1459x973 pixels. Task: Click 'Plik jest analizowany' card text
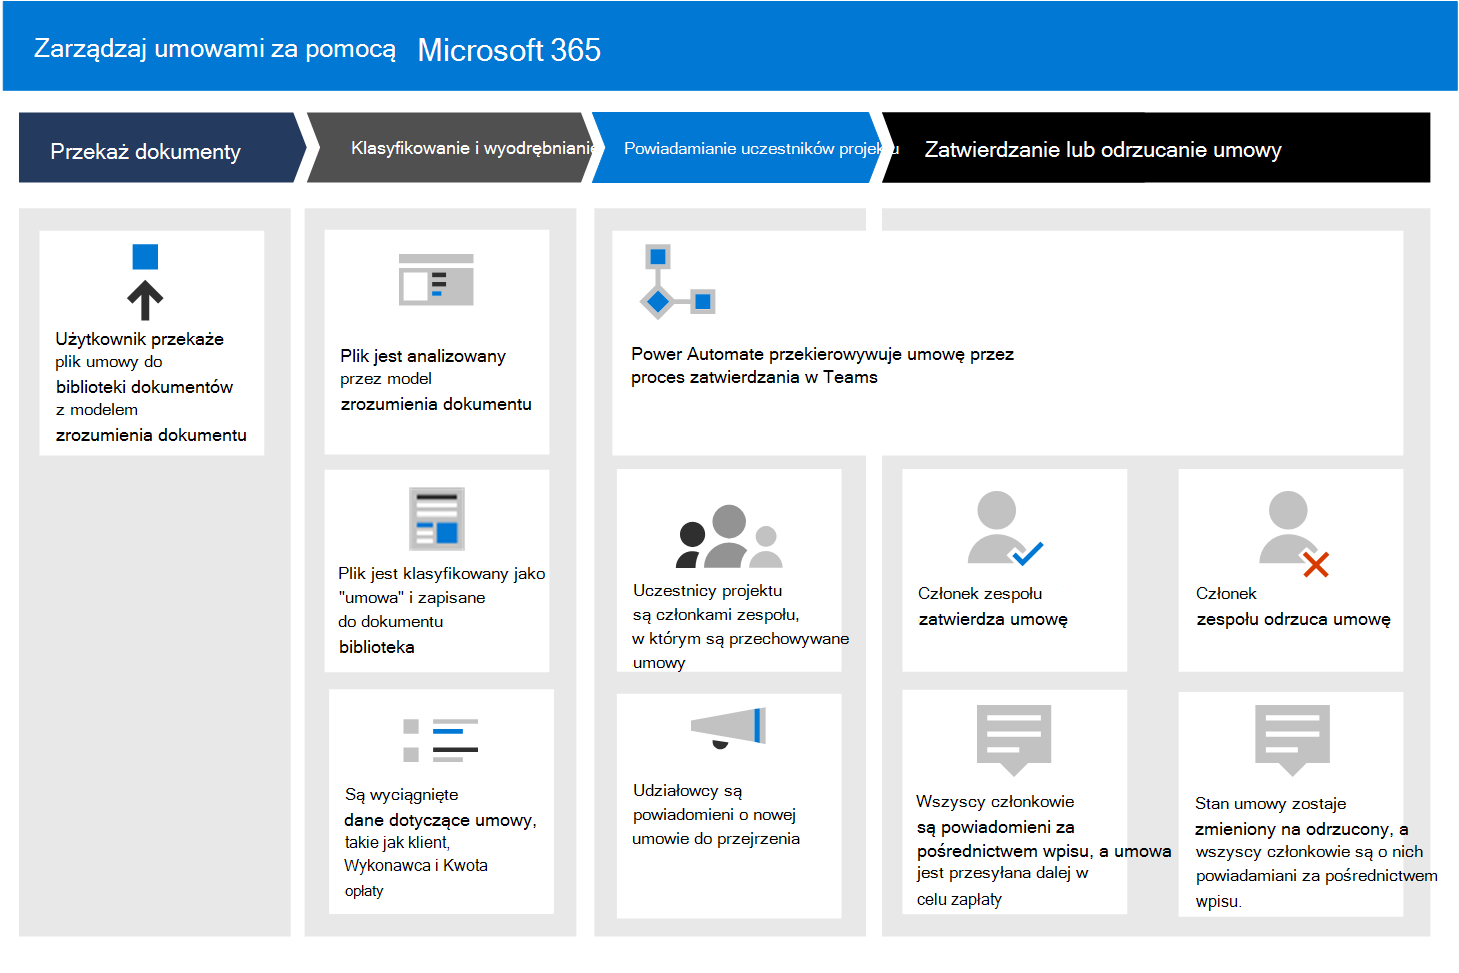tap(423, 356)
